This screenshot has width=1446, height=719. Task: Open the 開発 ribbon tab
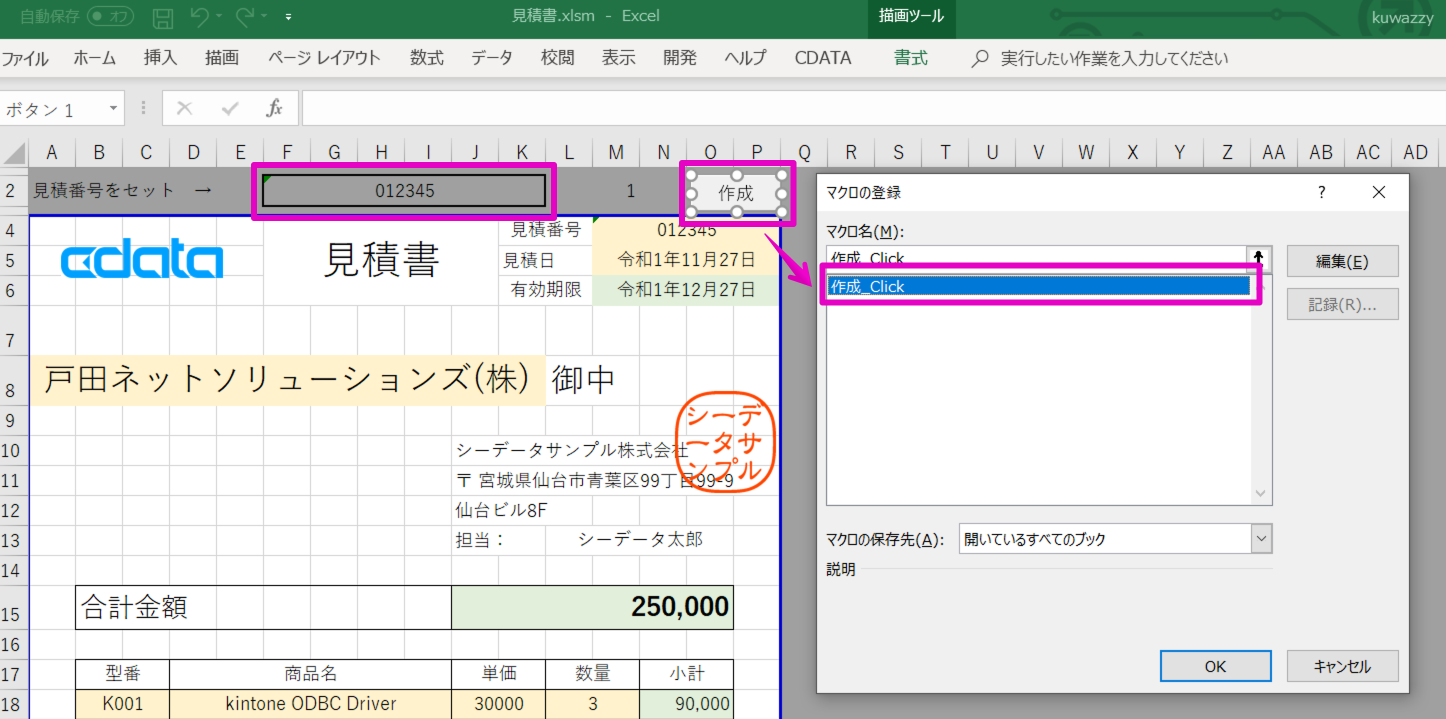point(680,58)
